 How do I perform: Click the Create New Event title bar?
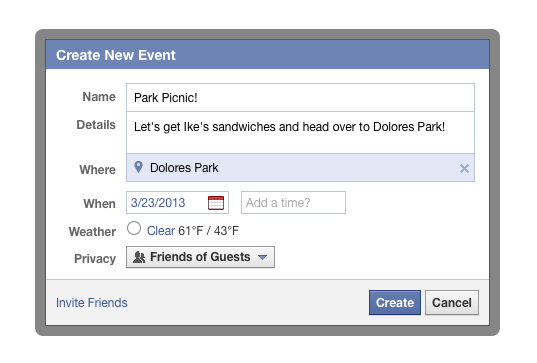[267, 55]
